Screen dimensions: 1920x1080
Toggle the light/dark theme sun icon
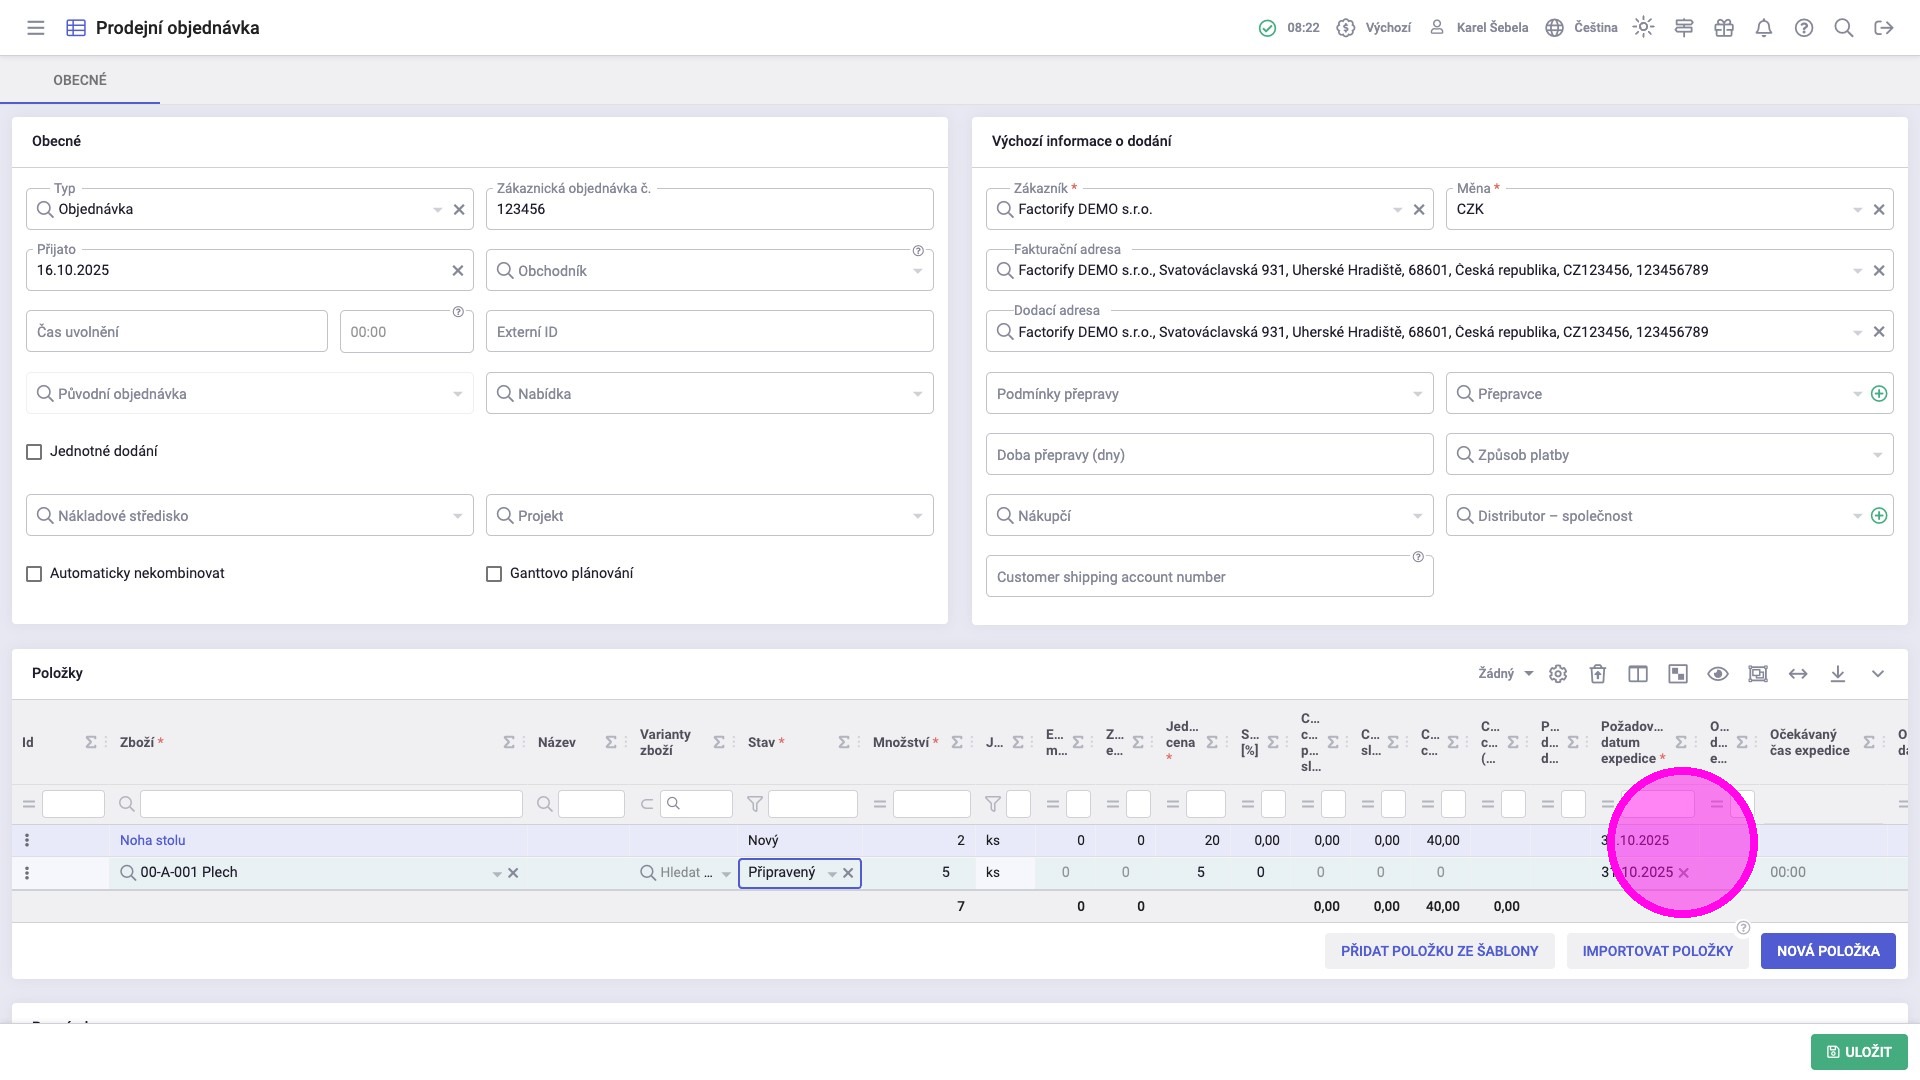pyautogui.click(x=1643, y=28)
